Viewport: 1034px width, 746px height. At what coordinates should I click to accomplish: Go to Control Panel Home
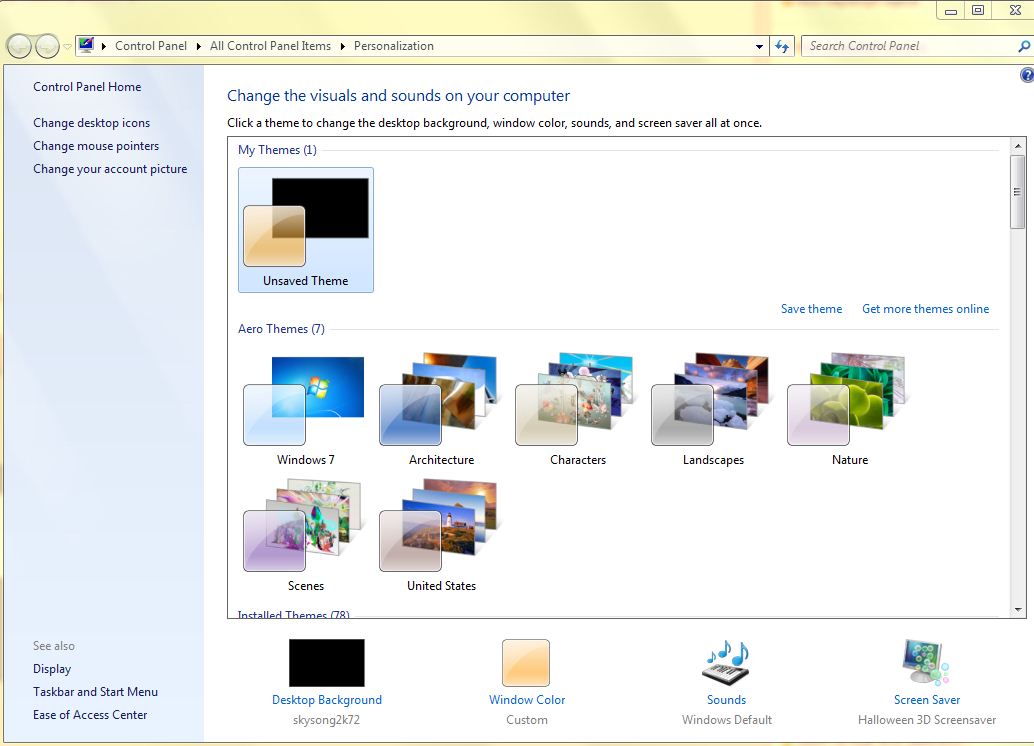[x=87, y=86]
